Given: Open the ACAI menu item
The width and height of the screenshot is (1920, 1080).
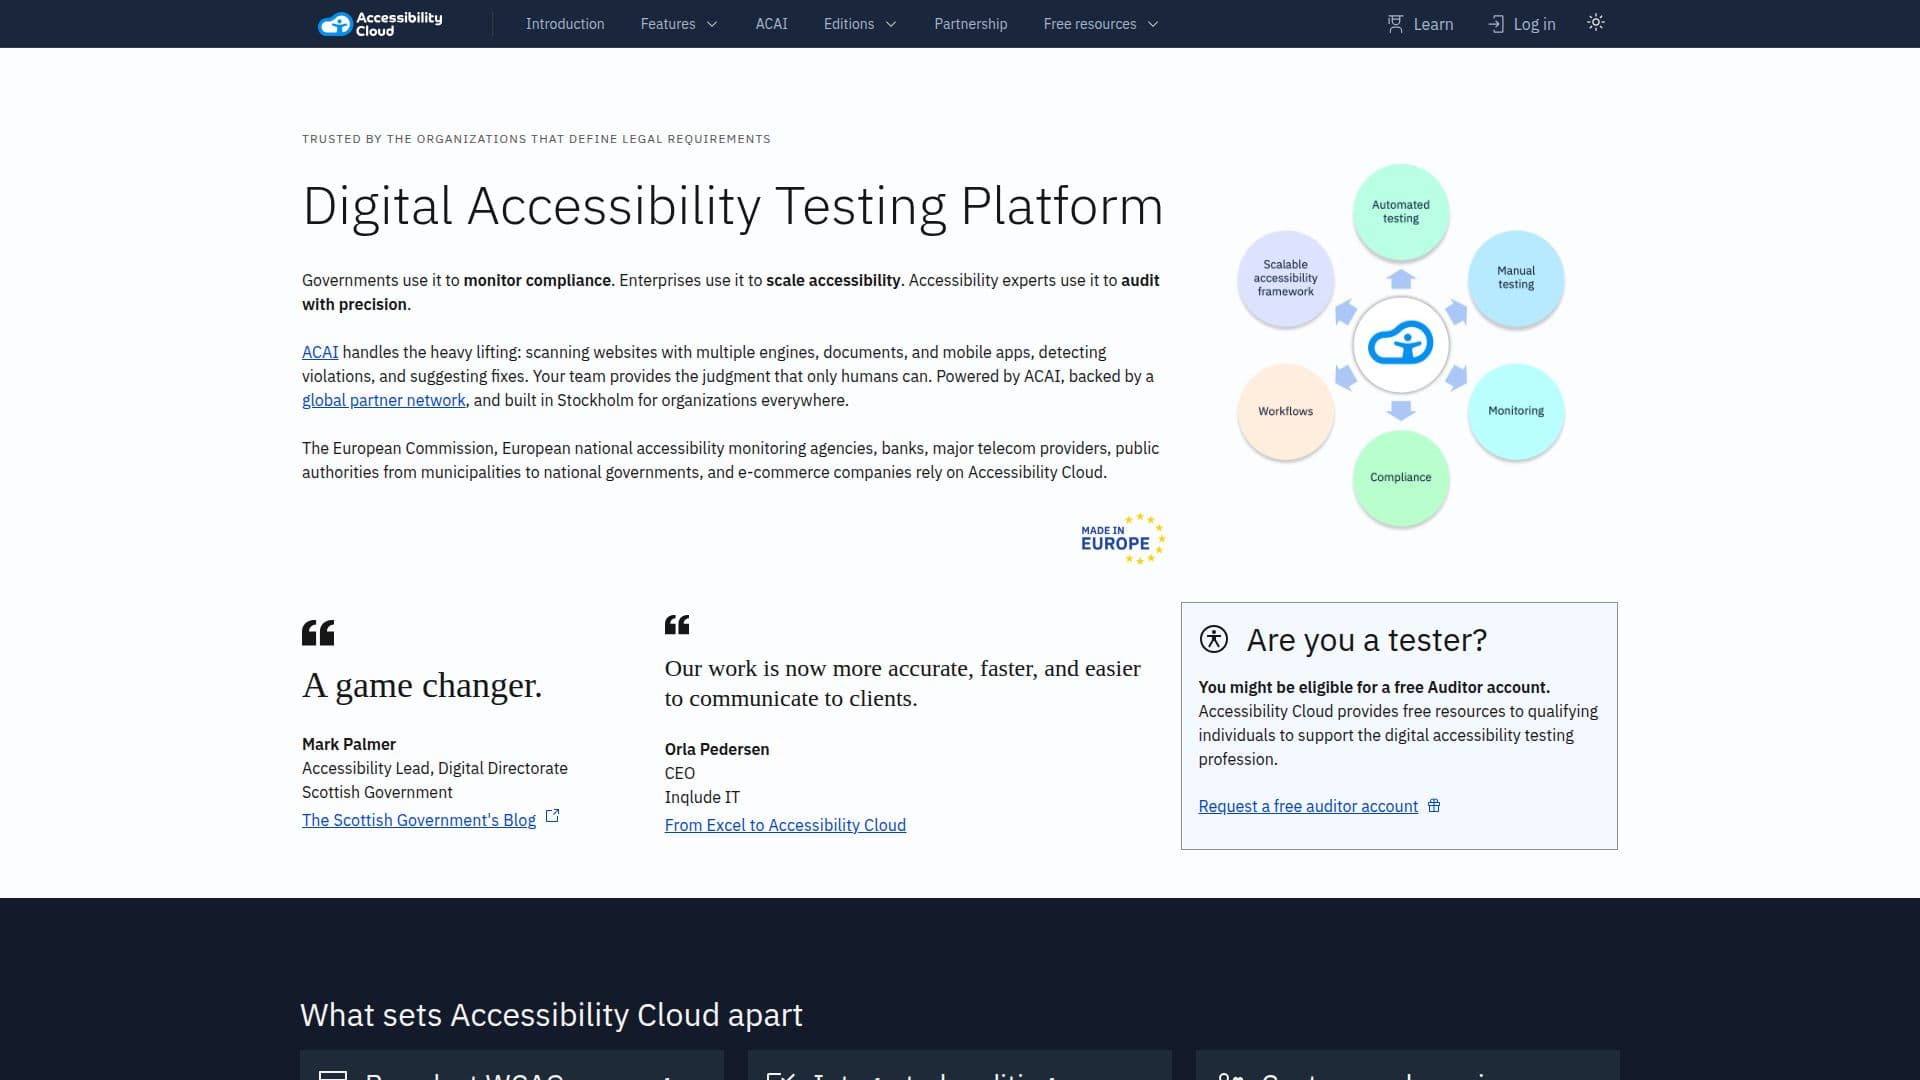Looking at the screenshot, I should (771, 24).
